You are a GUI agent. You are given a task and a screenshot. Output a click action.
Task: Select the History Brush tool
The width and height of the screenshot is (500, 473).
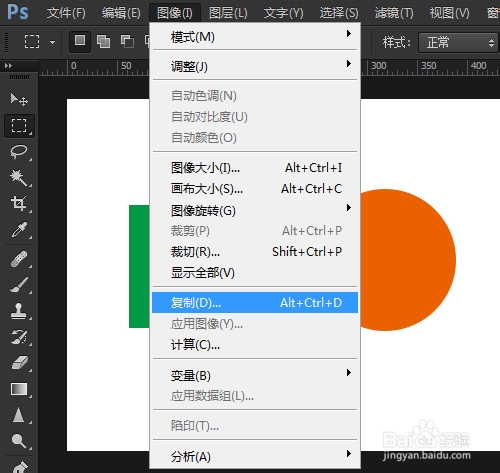(x=19, y=337)
